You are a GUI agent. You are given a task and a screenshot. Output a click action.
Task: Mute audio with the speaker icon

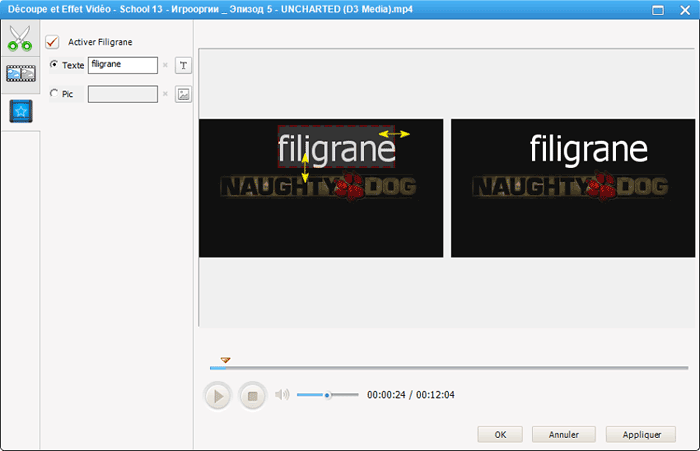(x=282, y=395)
